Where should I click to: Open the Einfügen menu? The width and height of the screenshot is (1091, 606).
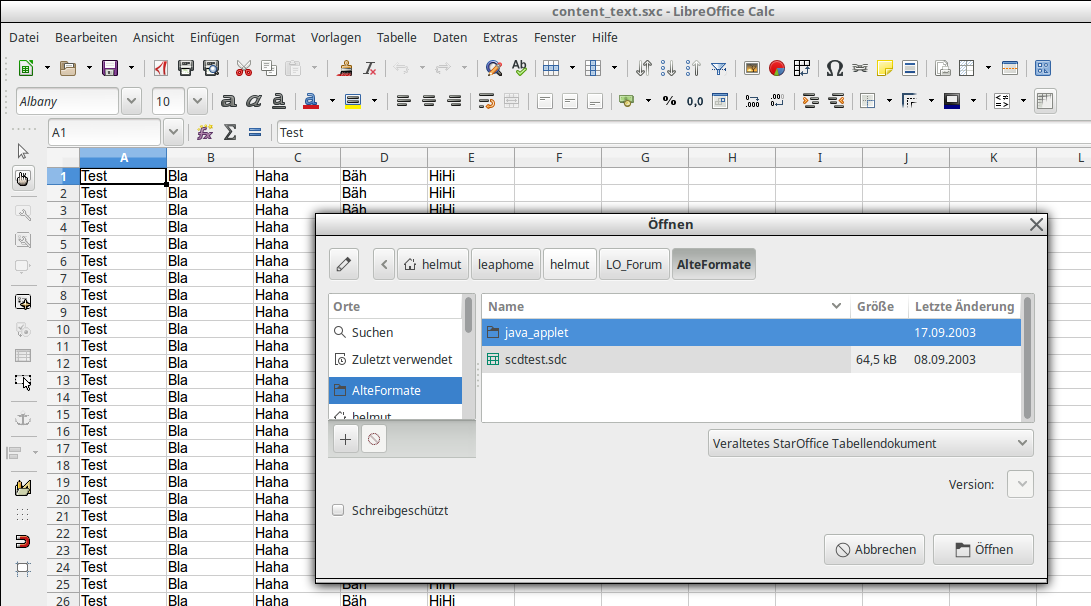(214, 37)
